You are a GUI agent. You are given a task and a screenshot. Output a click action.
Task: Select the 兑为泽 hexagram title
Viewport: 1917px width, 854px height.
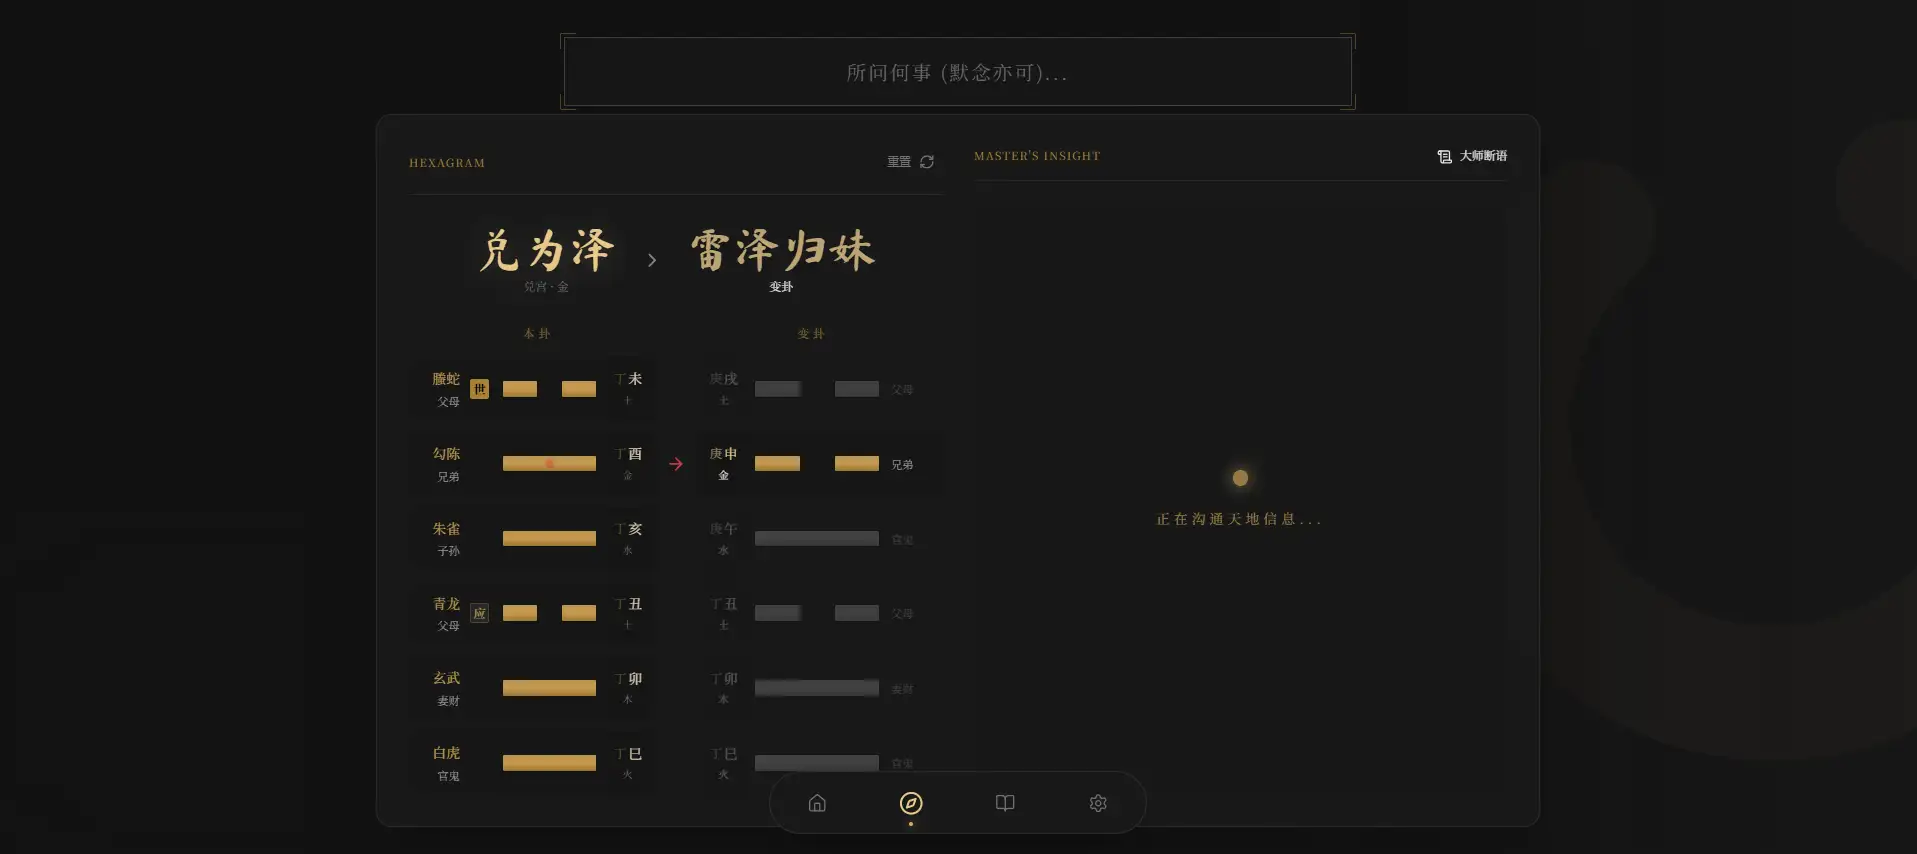click(546, 250)
